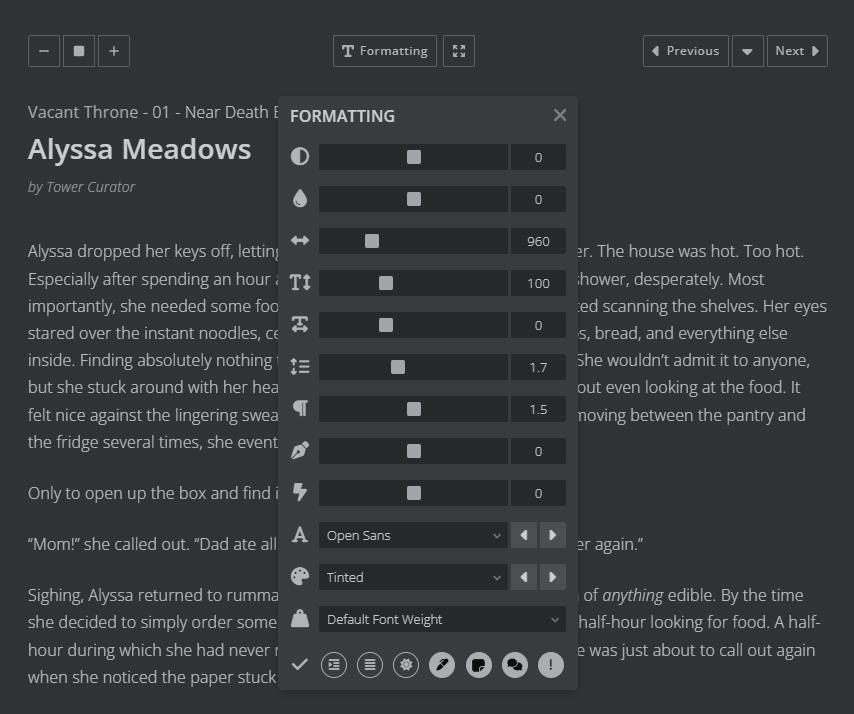Click the Formatting button
Screen dimensions: 854x714
point(385,51)
